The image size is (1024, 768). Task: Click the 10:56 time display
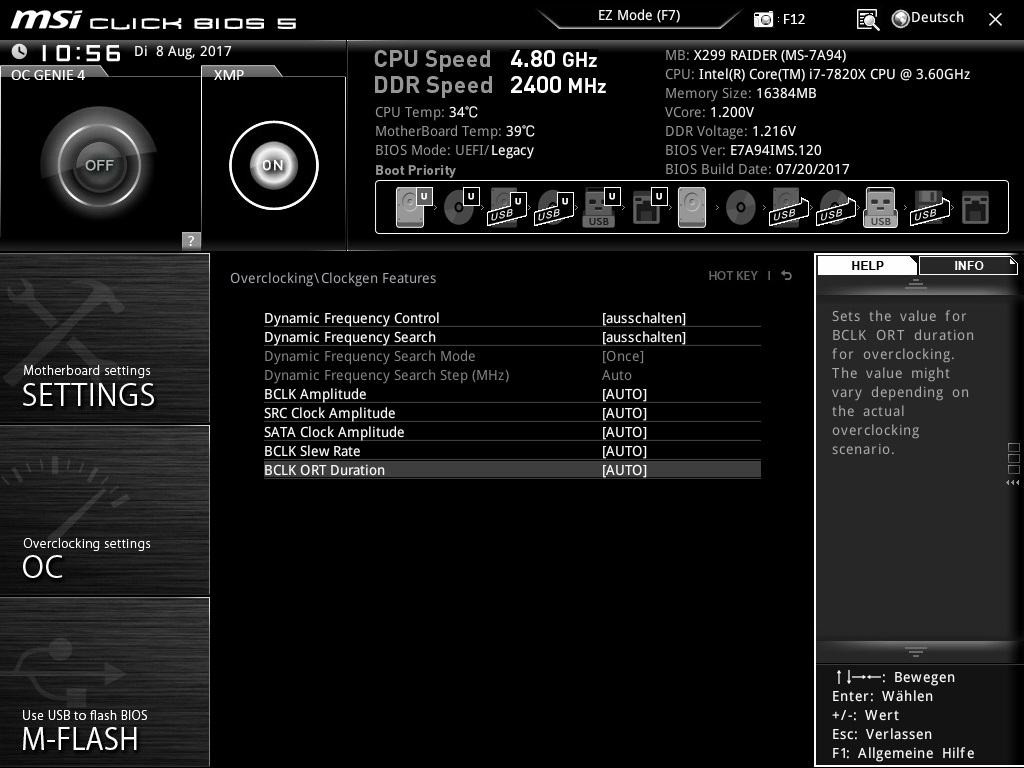tap(81, 52)
